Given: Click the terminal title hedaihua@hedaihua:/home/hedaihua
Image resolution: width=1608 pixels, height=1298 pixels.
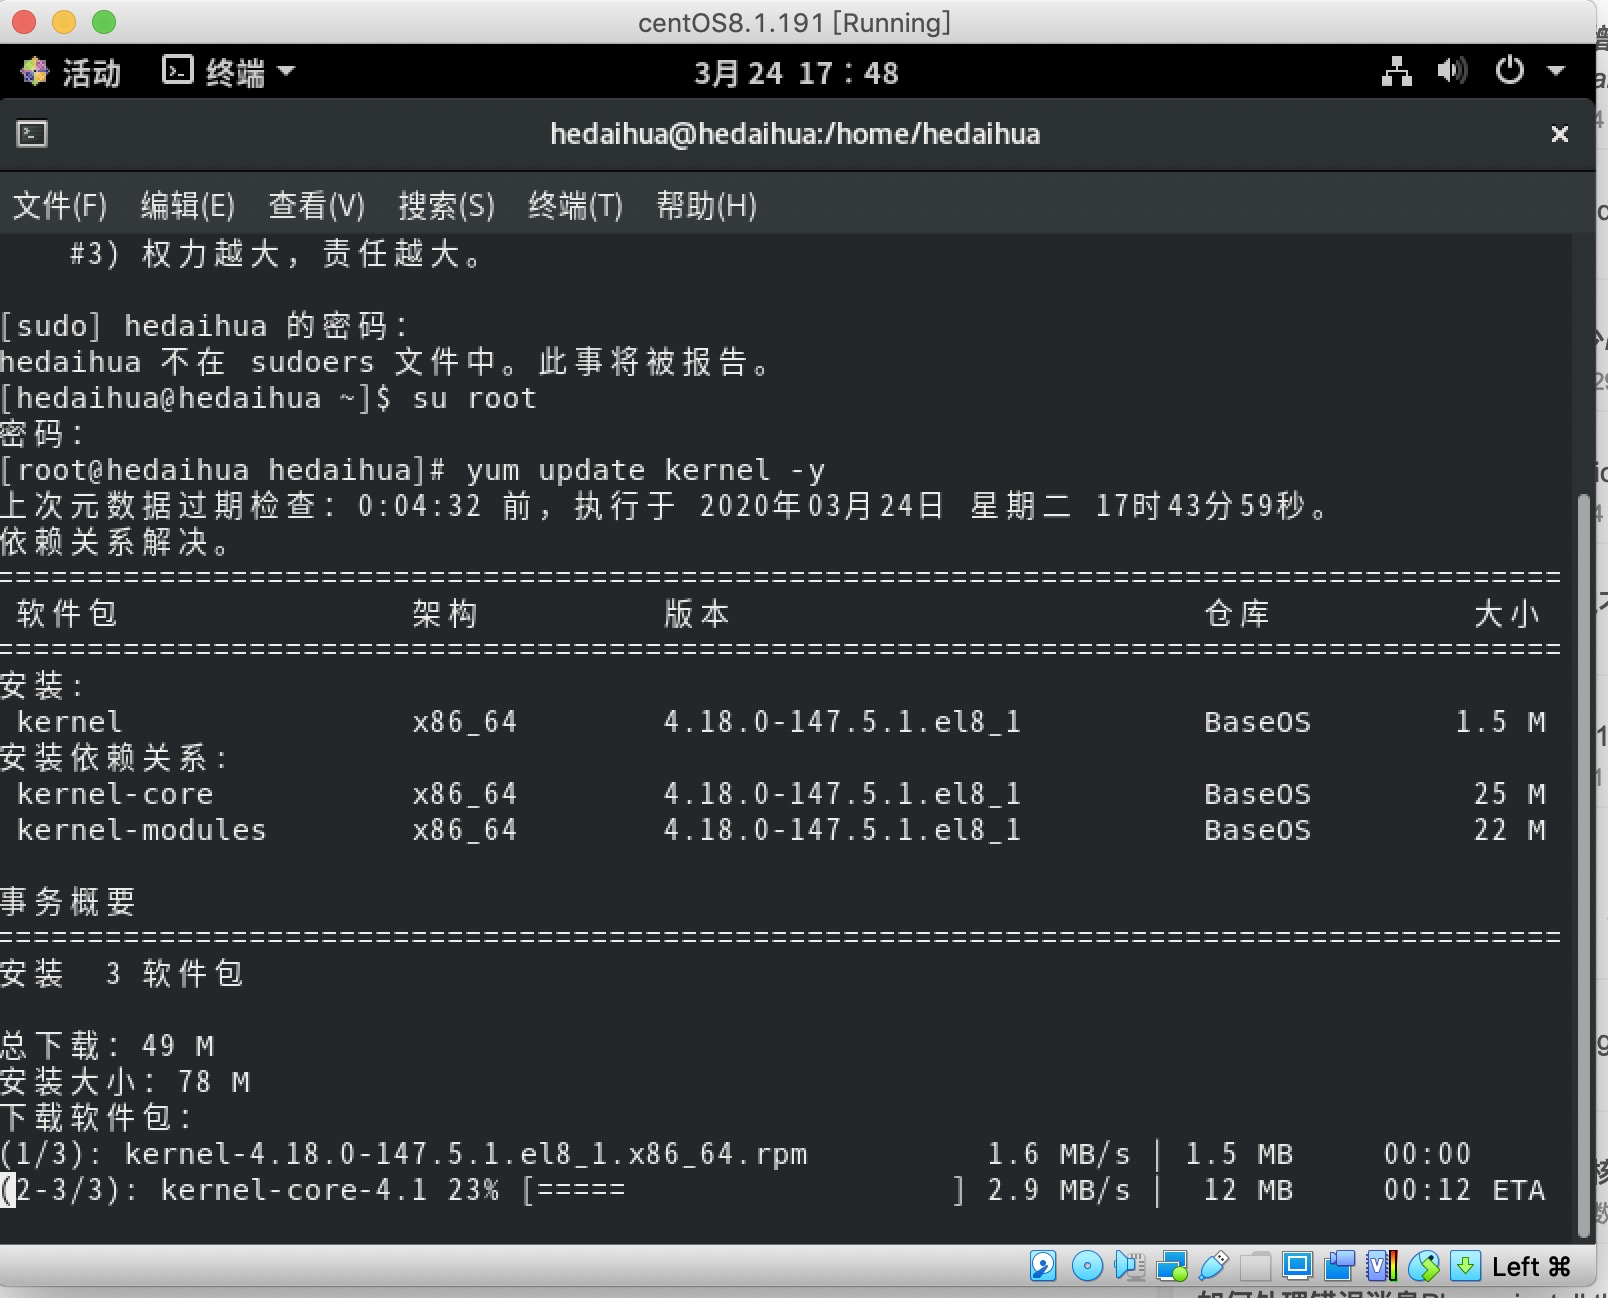Looking at the screenshot, I should (795, 133).
